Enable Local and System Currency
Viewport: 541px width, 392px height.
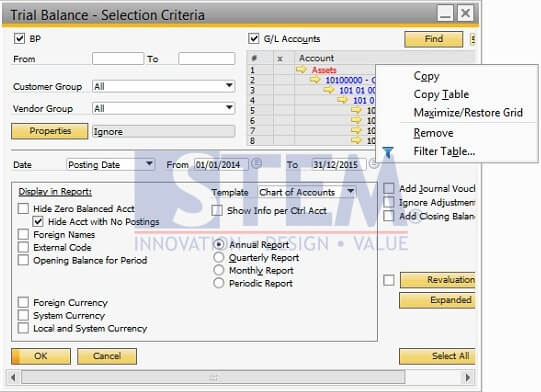tap(23, 328)
